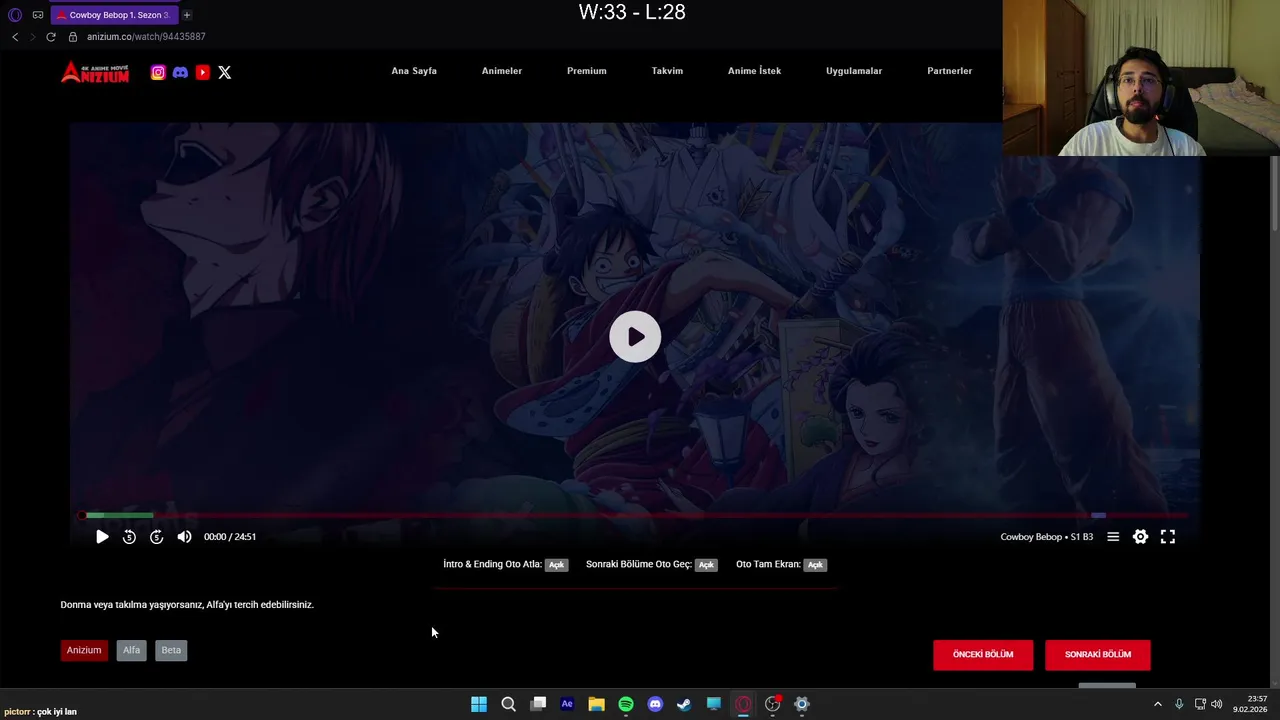
Task: Click the Donma veya takılma notice text
Action: click(187, 605)
